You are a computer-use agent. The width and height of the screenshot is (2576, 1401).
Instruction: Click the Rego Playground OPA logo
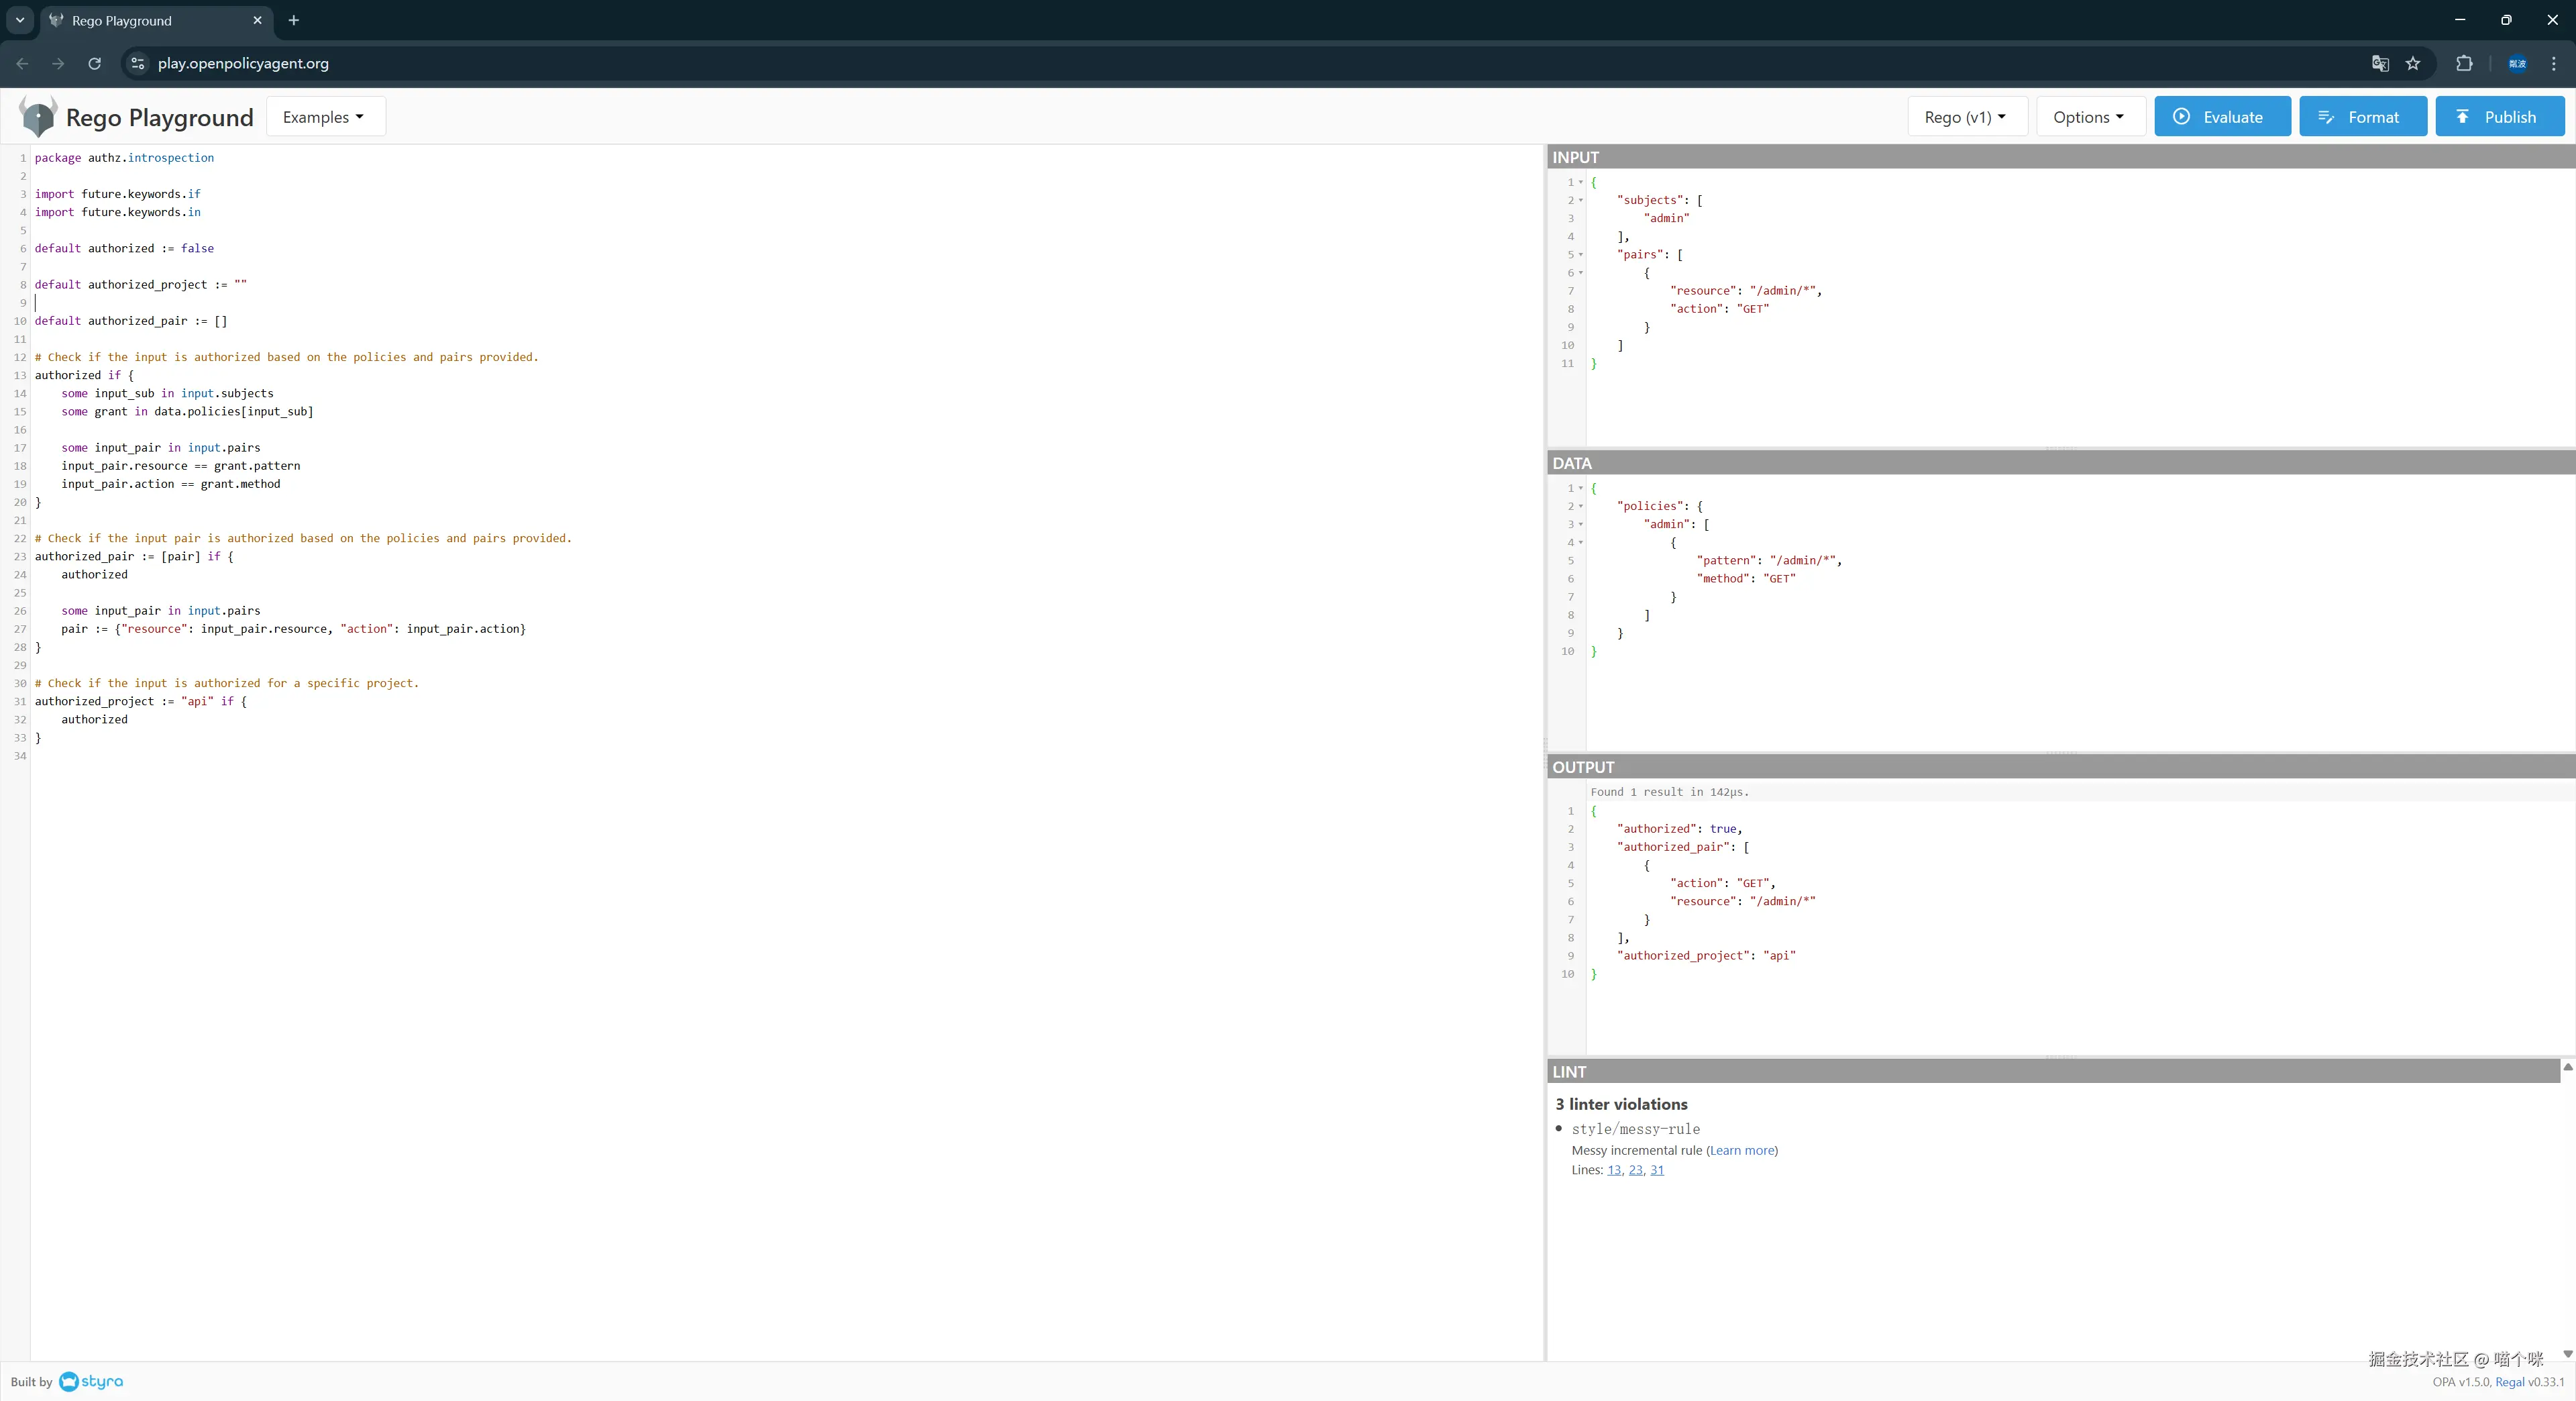[38, 117]
